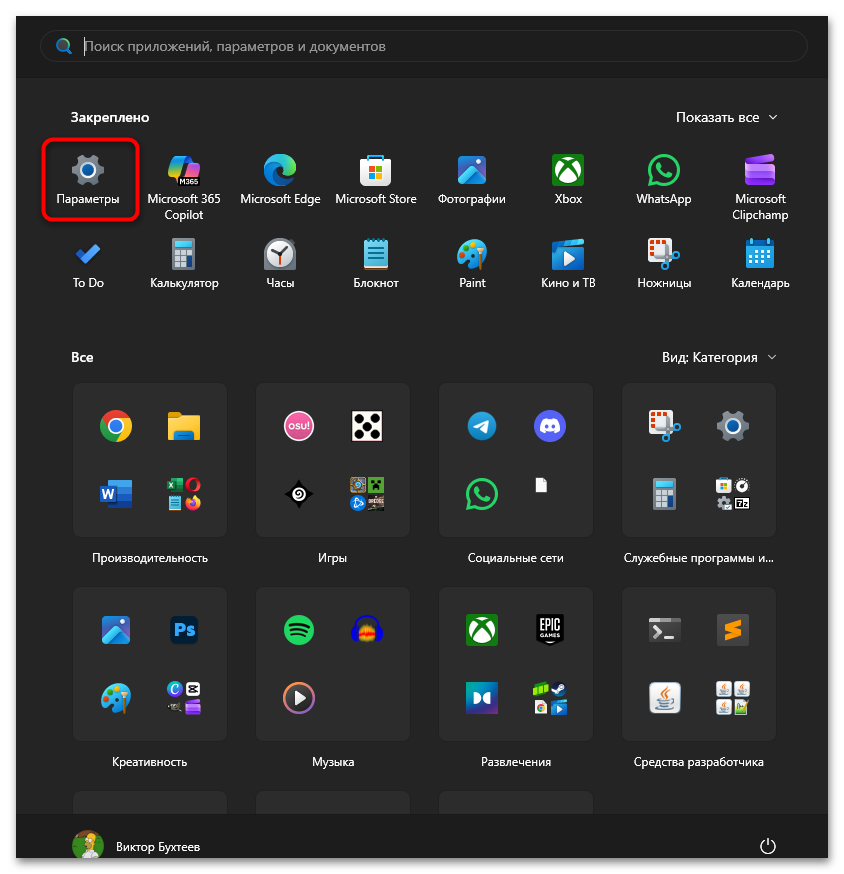This screenshot has width=844, height=874.
Task: Click the power button
Action: (x=768, y=846)
